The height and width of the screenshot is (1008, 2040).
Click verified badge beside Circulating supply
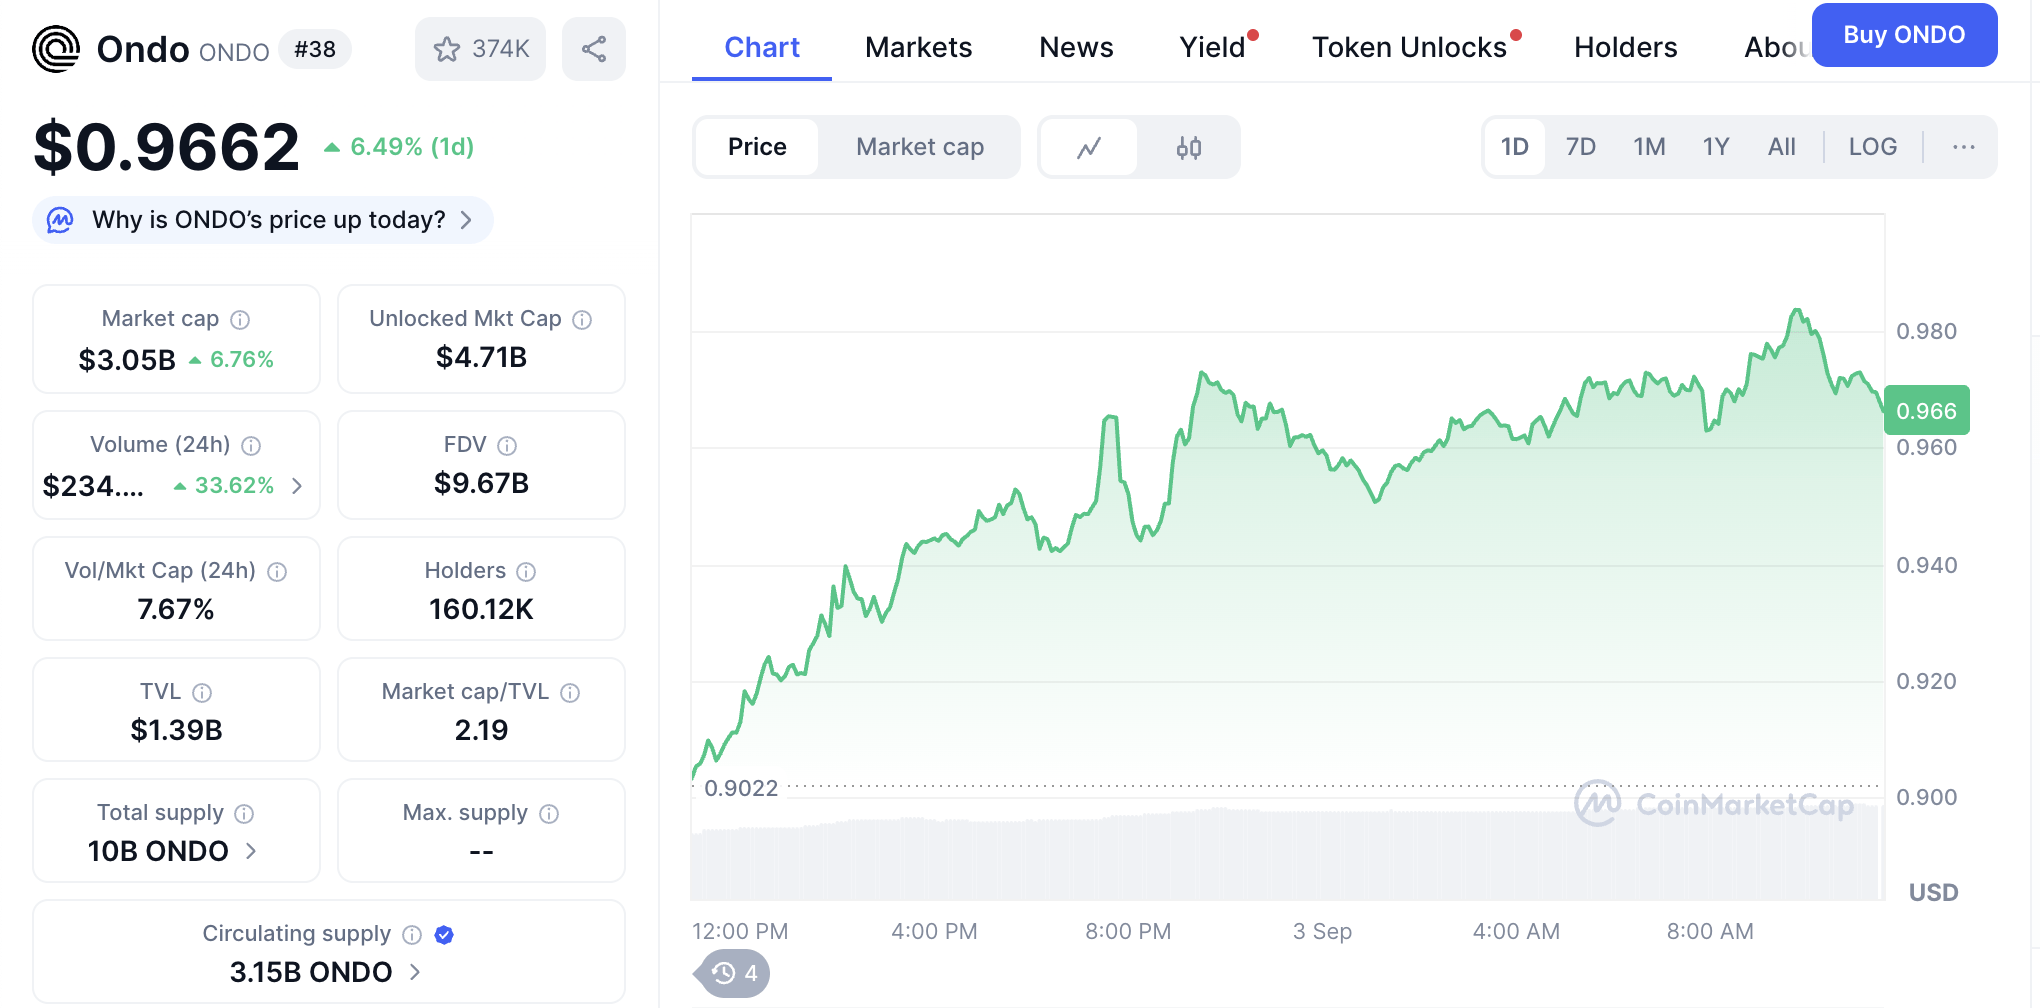coord(444,935)
